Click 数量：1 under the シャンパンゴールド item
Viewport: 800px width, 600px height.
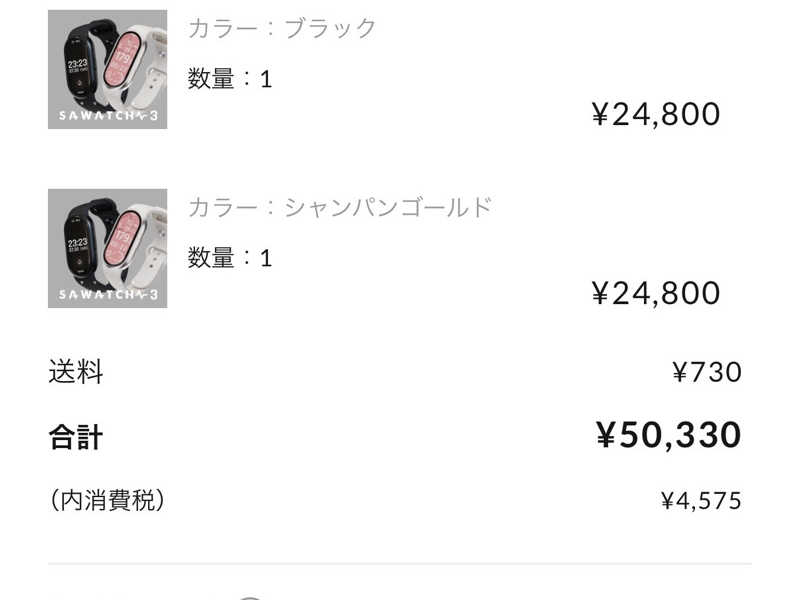coord(230,258)
